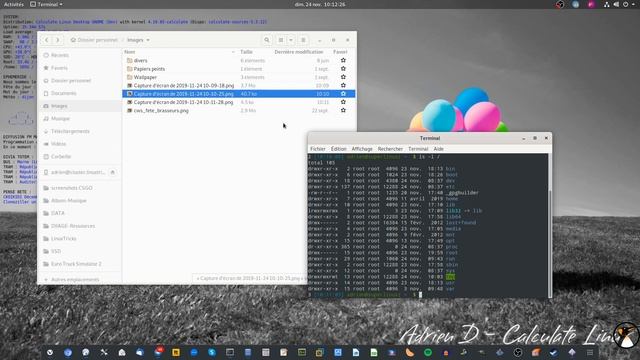Star the 10-11-28 screenshot file
This screenshot has height=360, width=640.
pos(343,102)
